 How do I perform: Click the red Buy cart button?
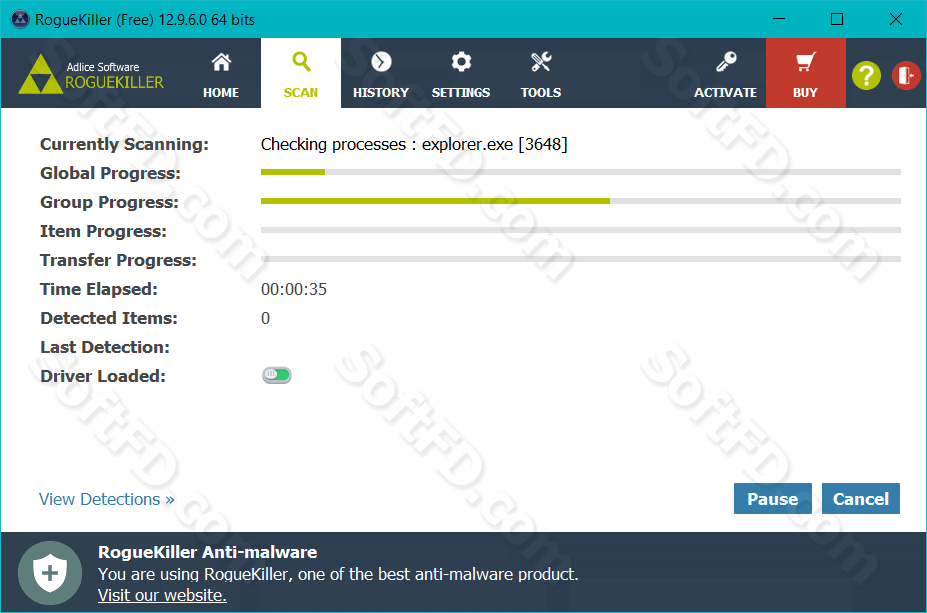[805, 73]
